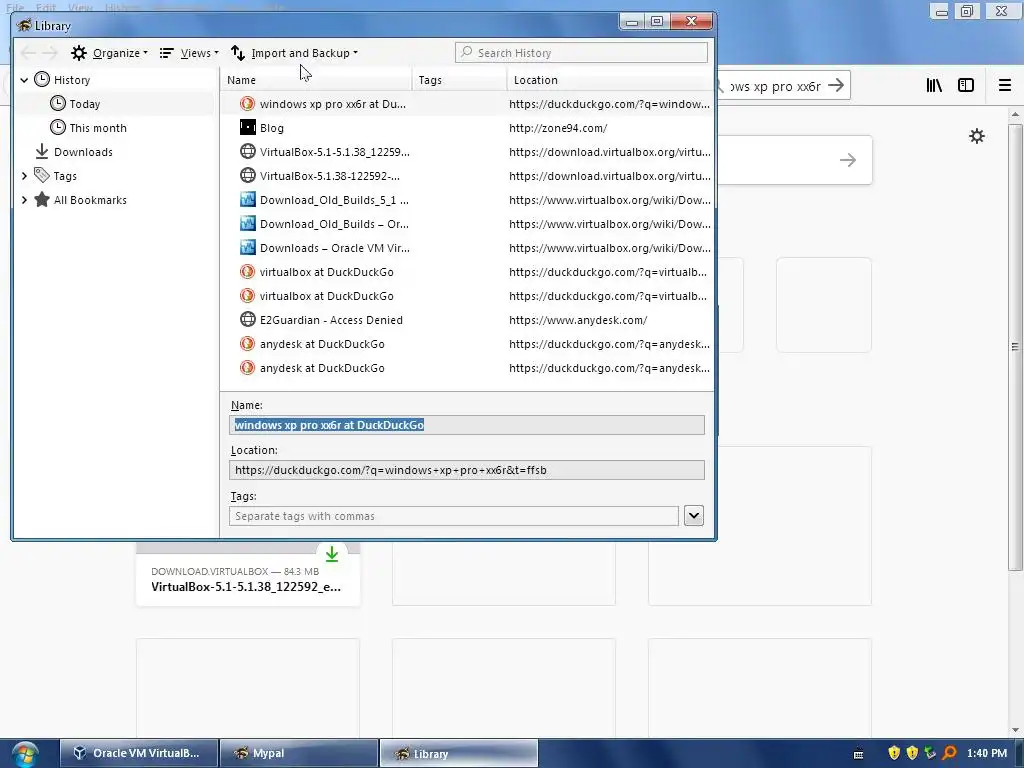Screen dimensions: 1024x768
Task: Click the Library taskbar item
Action: [x=459, y=753]
